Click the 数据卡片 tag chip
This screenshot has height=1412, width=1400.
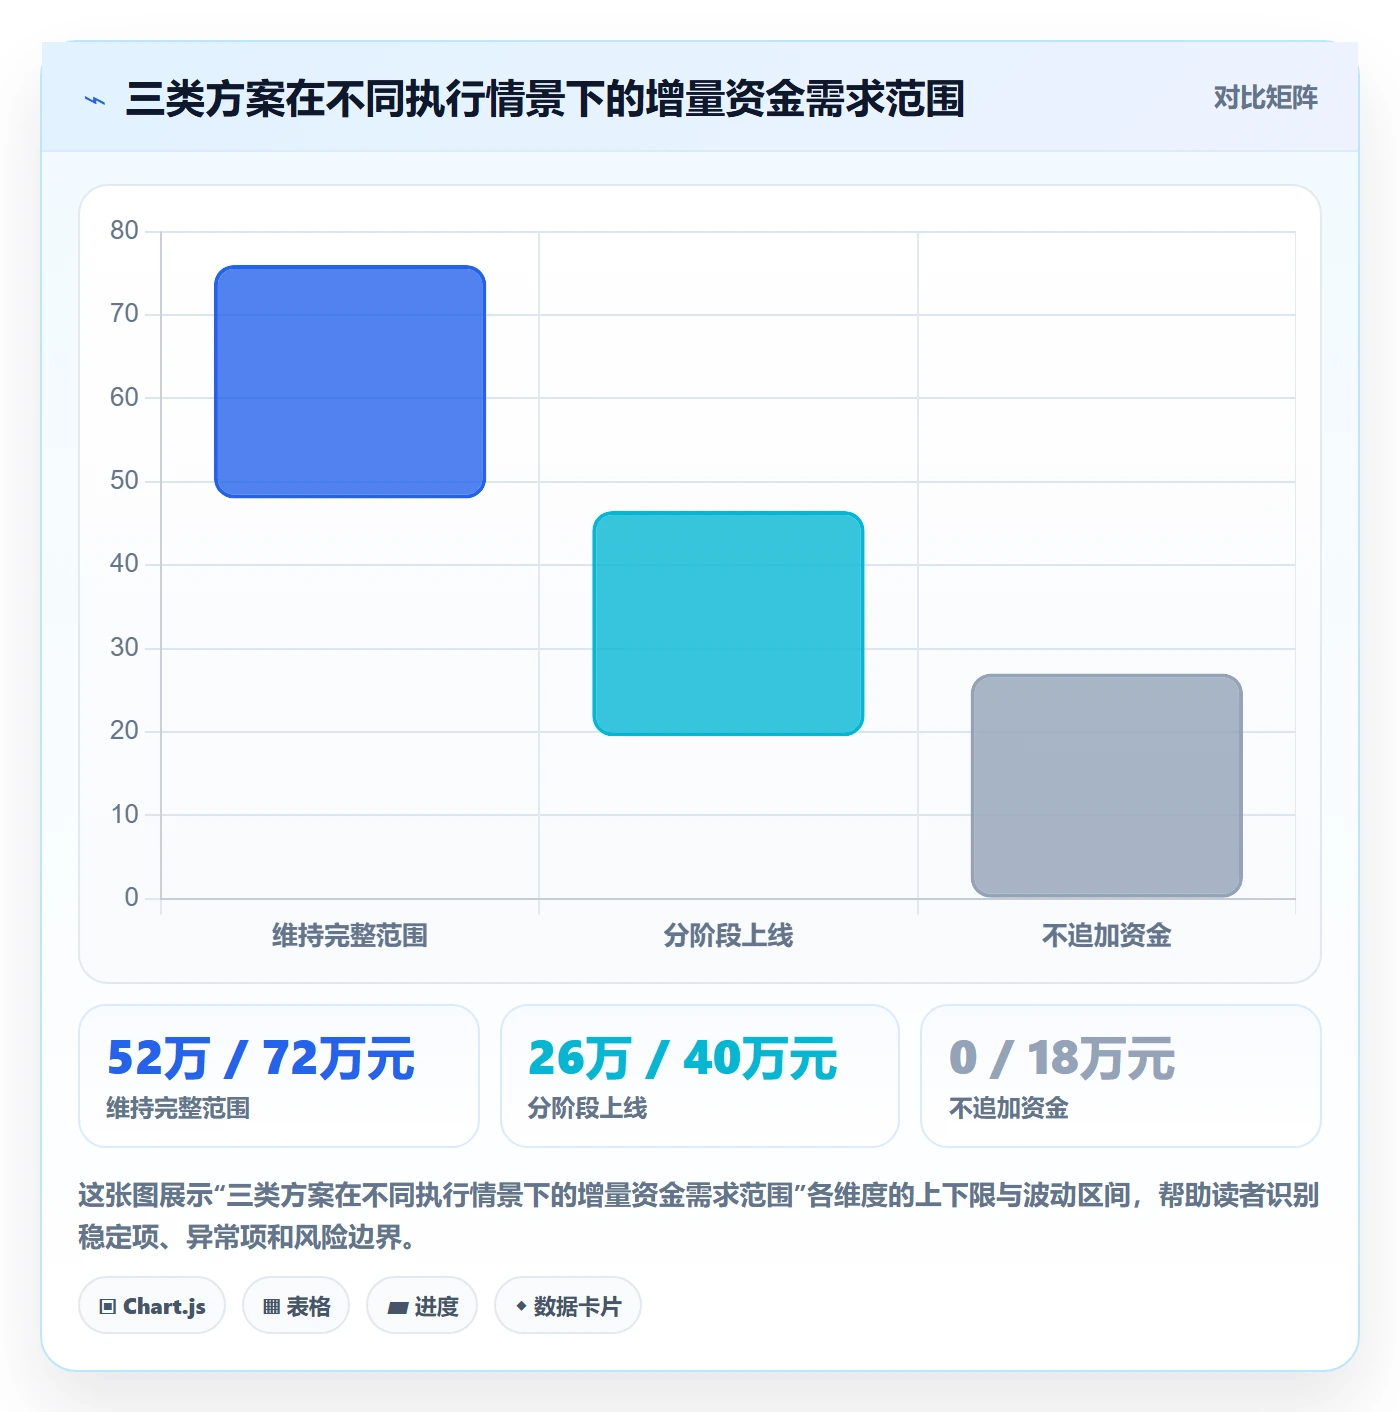568,1305
